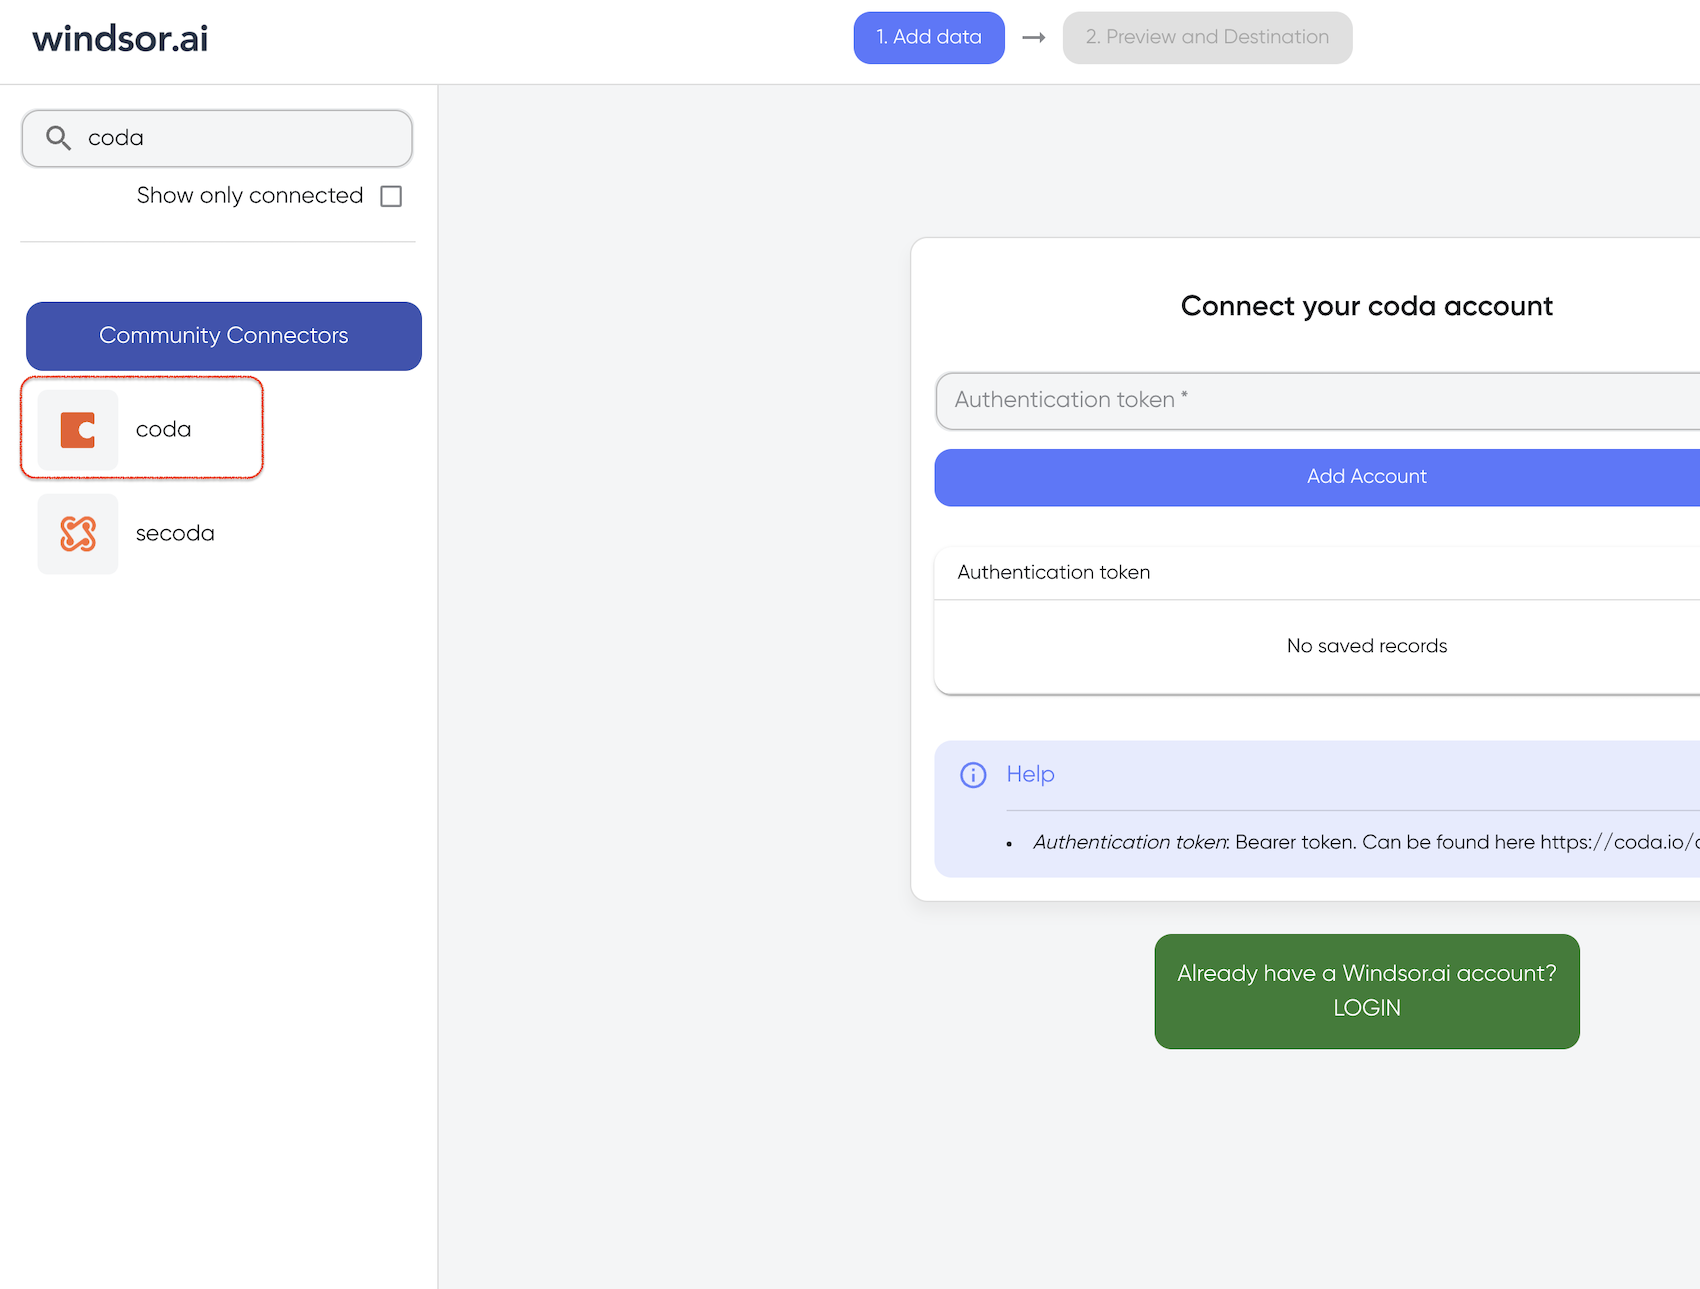
Task: Open the 1. Add data step
Action: (x=929, y=38)
